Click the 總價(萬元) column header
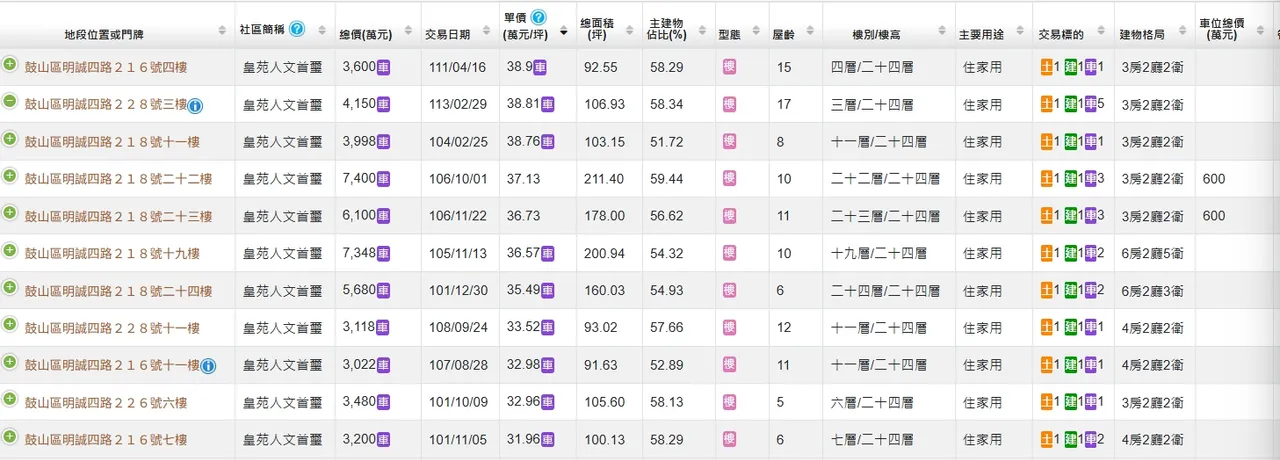1280x460 pixels. 365,32
